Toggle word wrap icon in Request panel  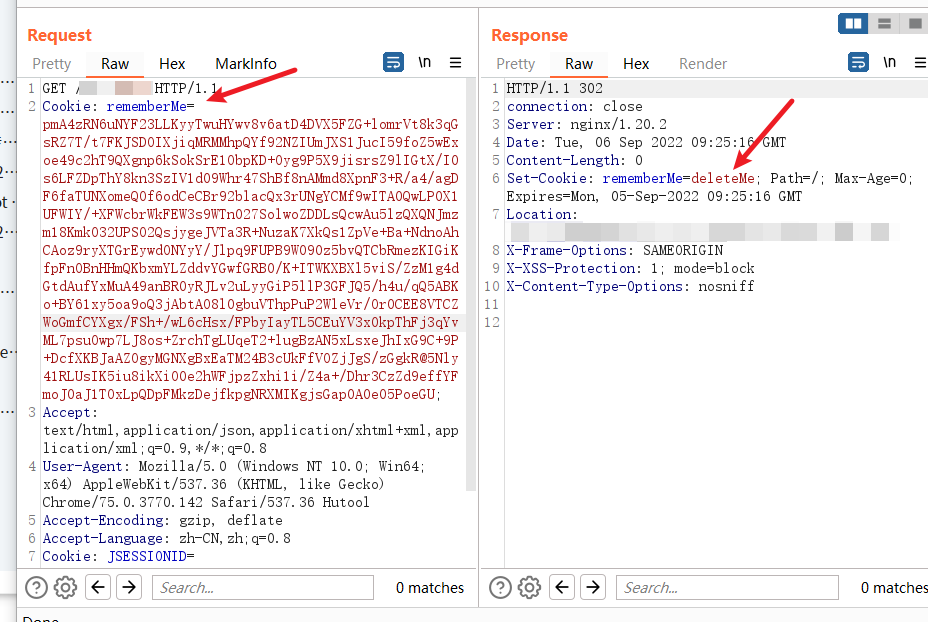point(394,62)
